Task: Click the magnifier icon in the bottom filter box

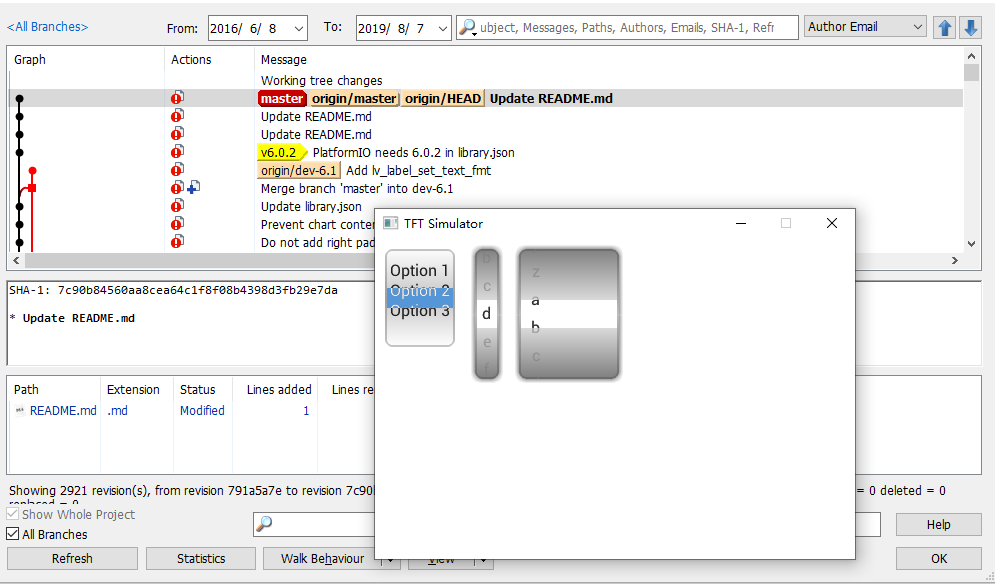Action: pos(264,524)
